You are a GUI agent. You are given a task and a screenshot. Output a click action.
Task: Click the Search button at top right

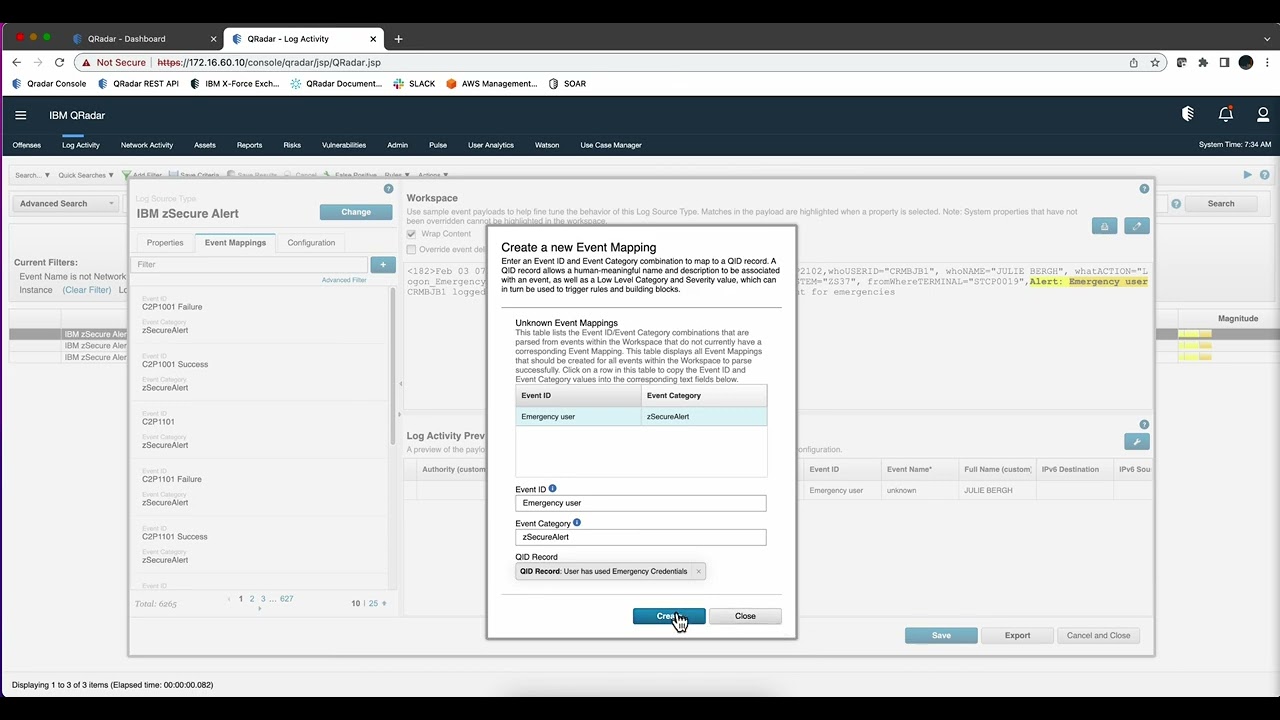pyautogui.click(x=1221, y=203)
